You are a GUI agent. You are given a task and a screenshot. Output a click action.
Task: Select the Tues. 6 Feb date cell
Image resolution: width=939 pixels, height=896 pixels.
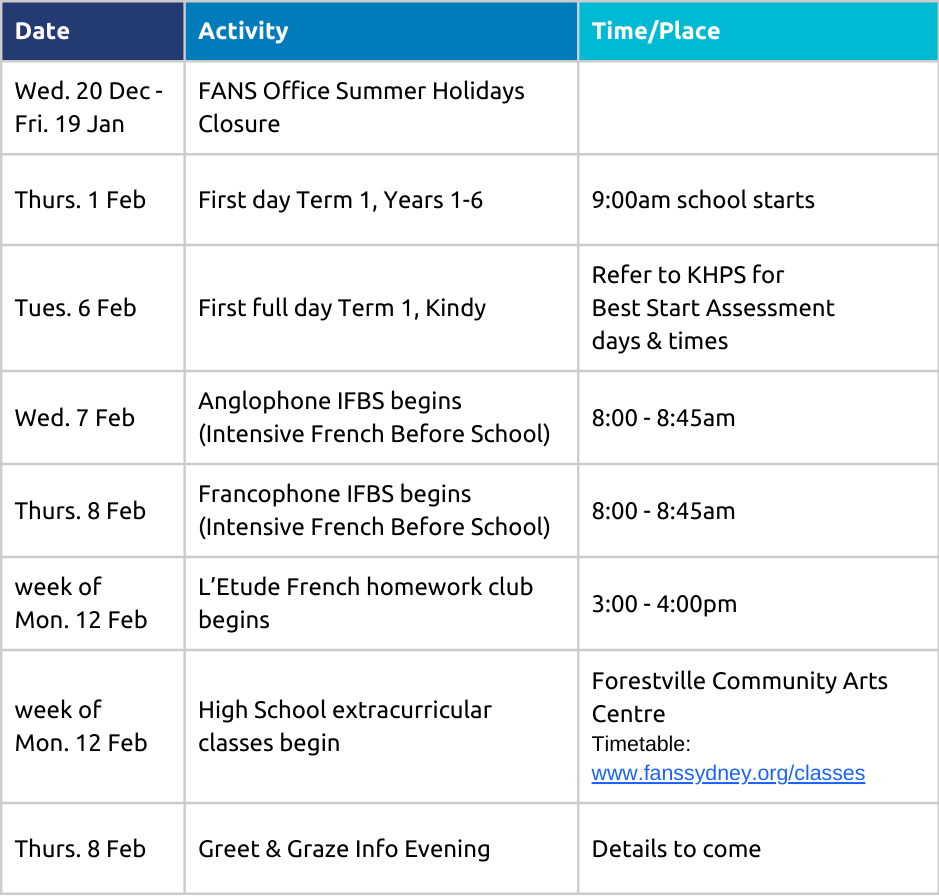(75, 308)
